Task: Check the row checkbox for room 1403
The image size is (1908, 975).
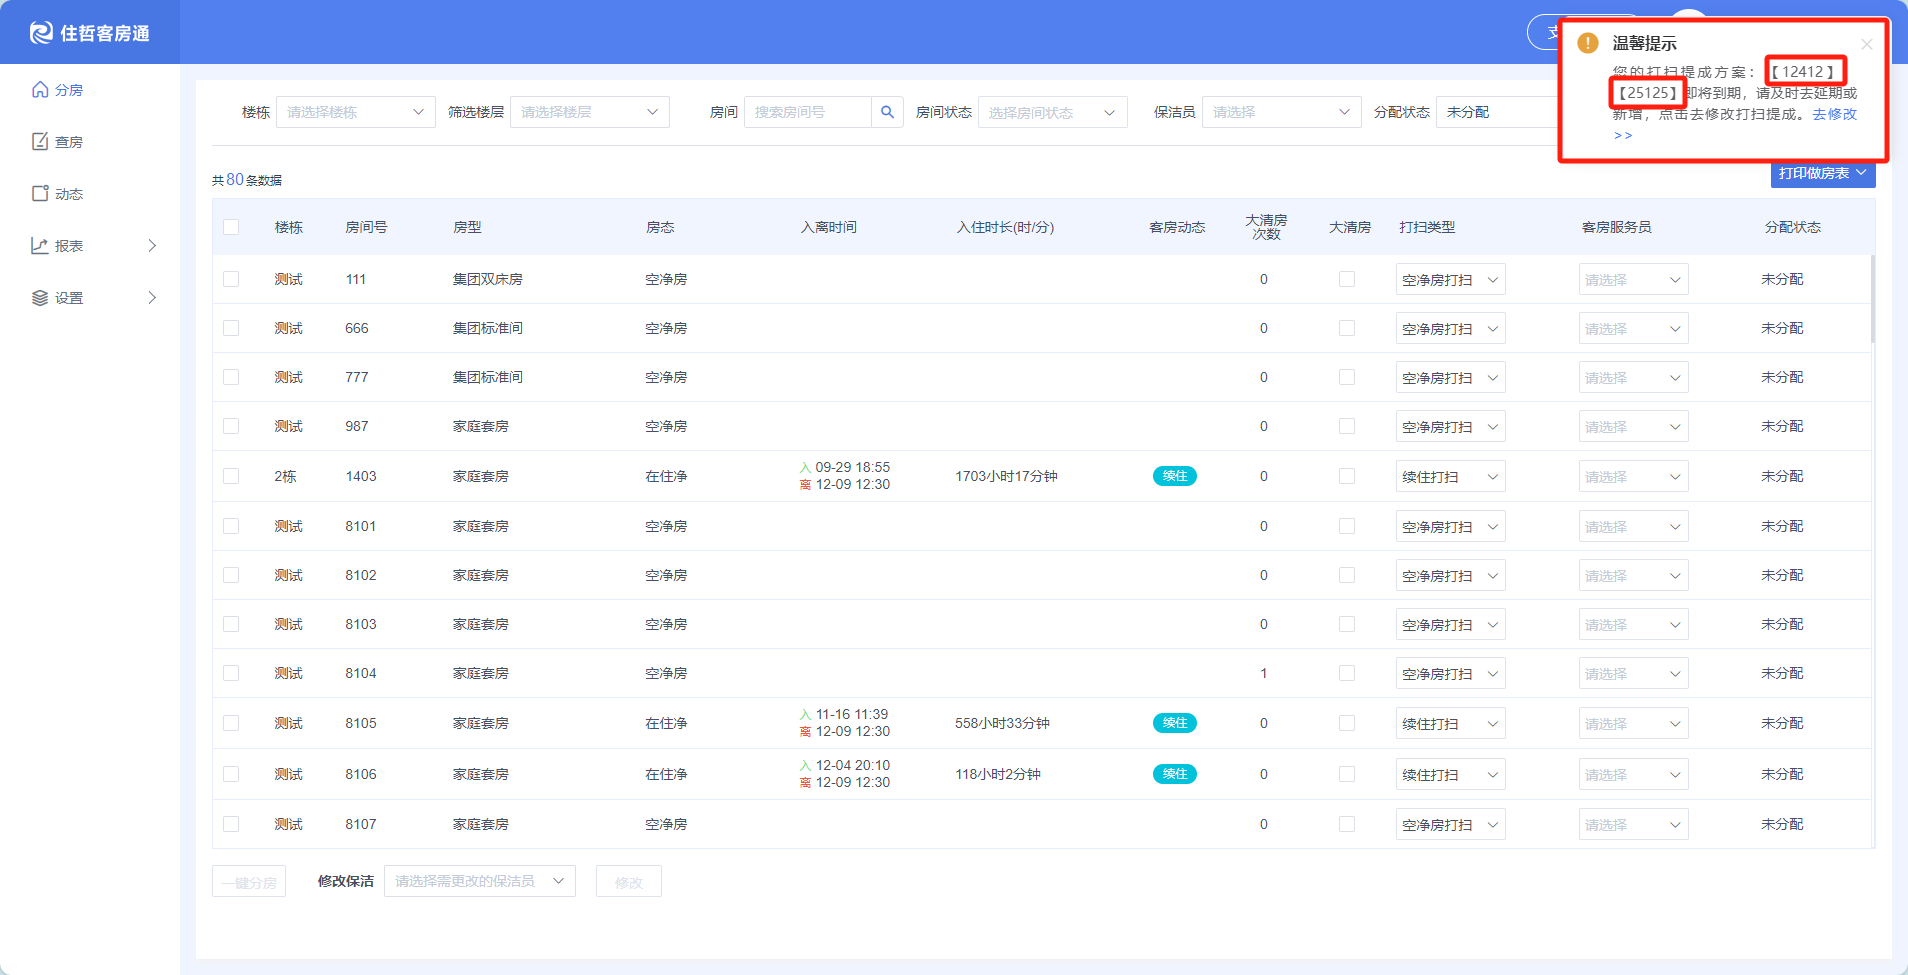Action: tap(231, 476)
